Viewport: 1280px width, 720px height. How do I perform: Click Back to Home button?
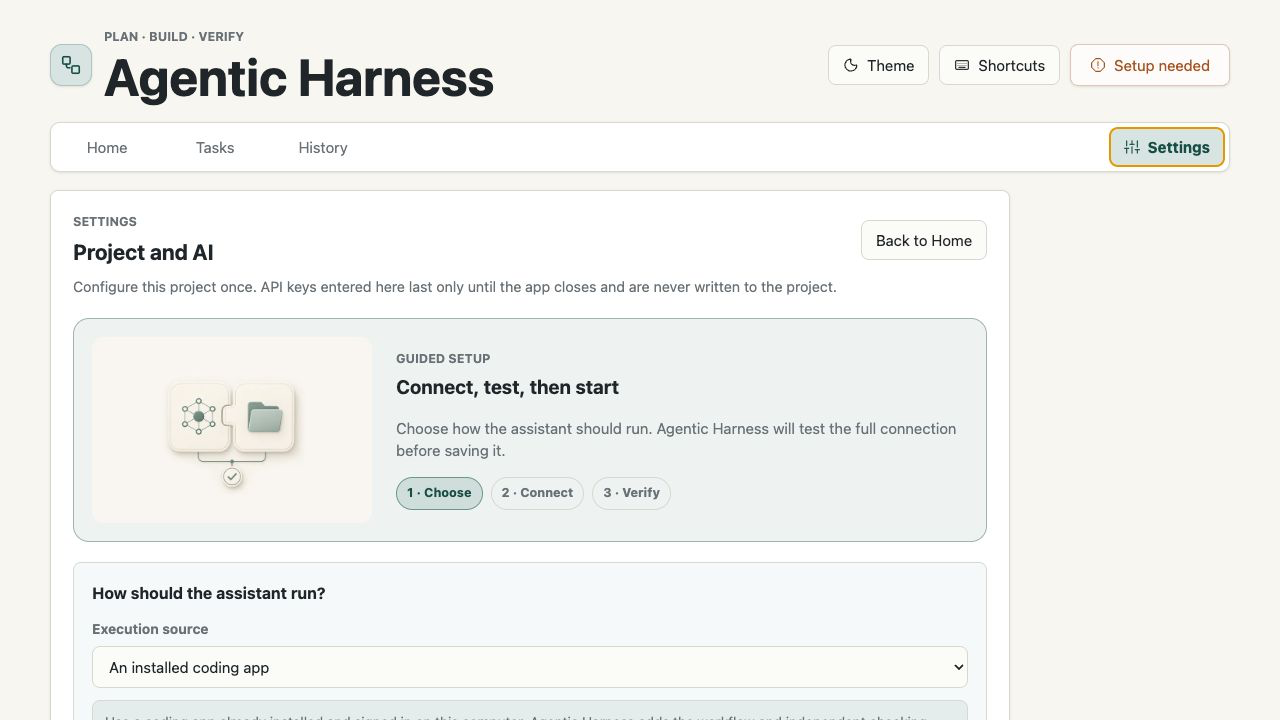pos(924,240)
